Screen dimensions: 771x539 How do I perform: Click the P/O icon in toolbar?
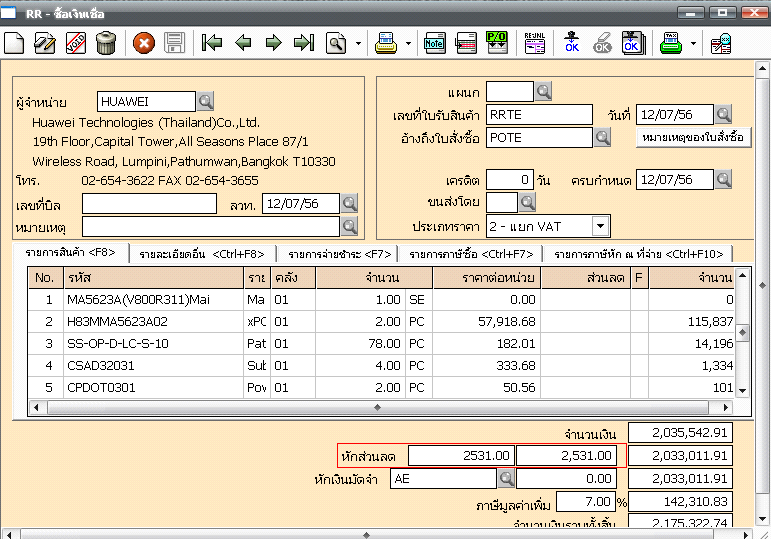496,43
